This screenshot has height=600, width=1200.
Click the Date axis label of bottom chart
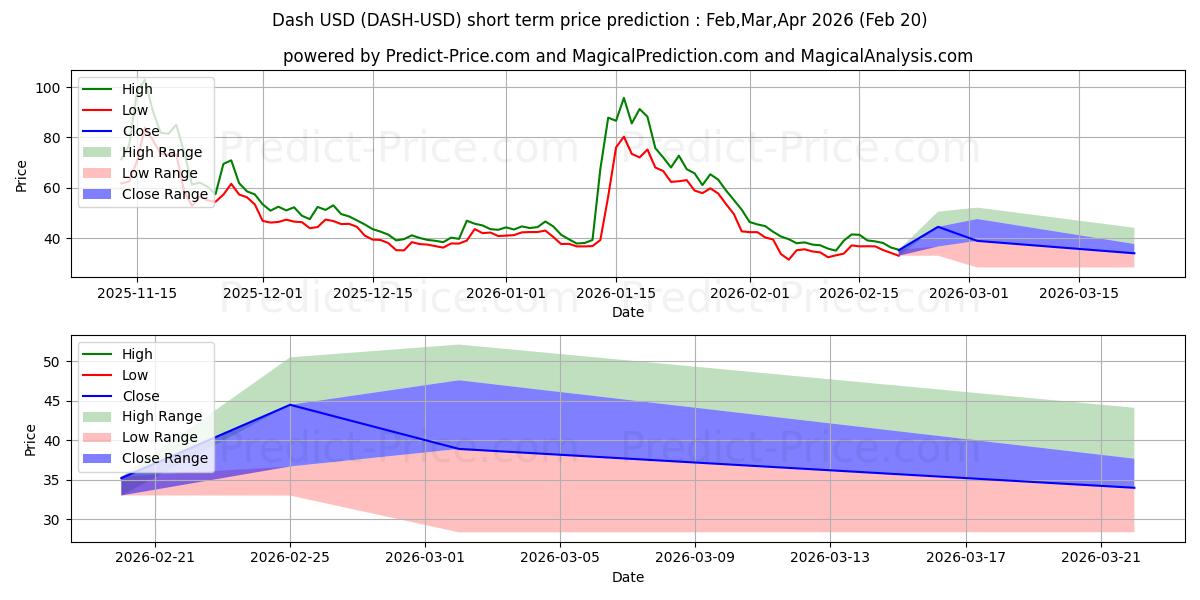coord(627,577)
